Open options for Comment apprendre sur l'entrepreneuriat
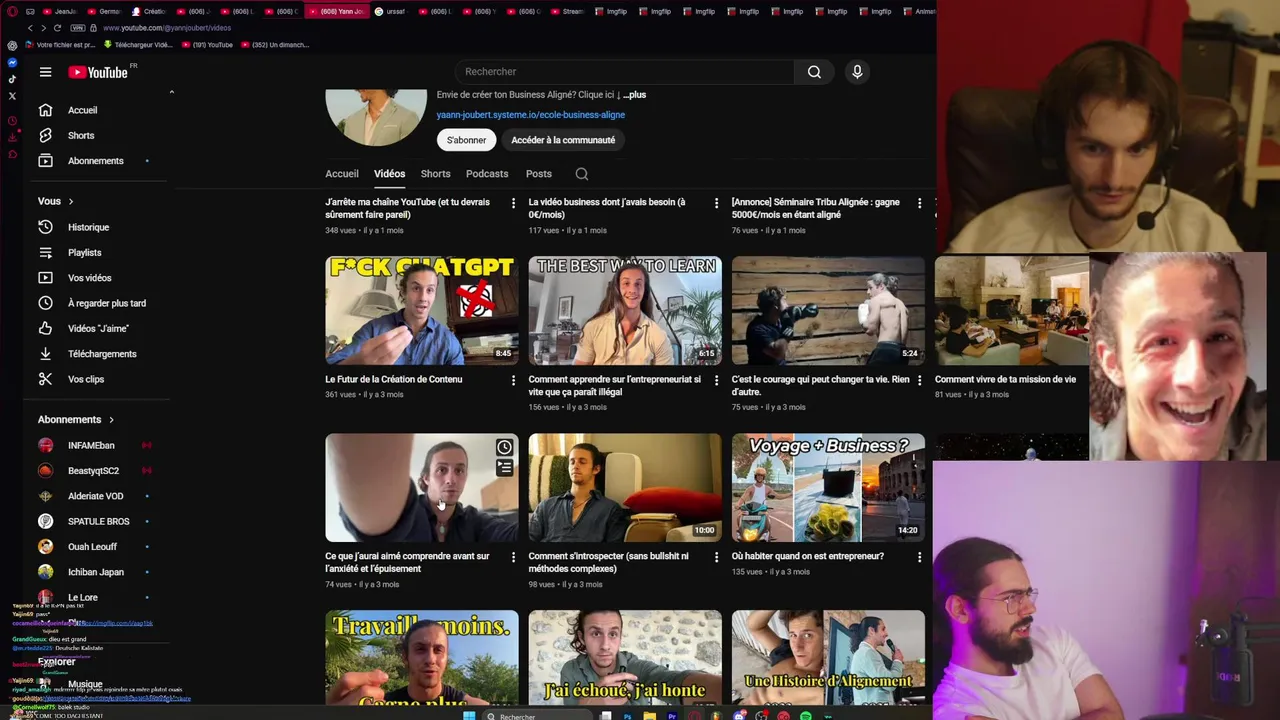 tap(716, 380)
